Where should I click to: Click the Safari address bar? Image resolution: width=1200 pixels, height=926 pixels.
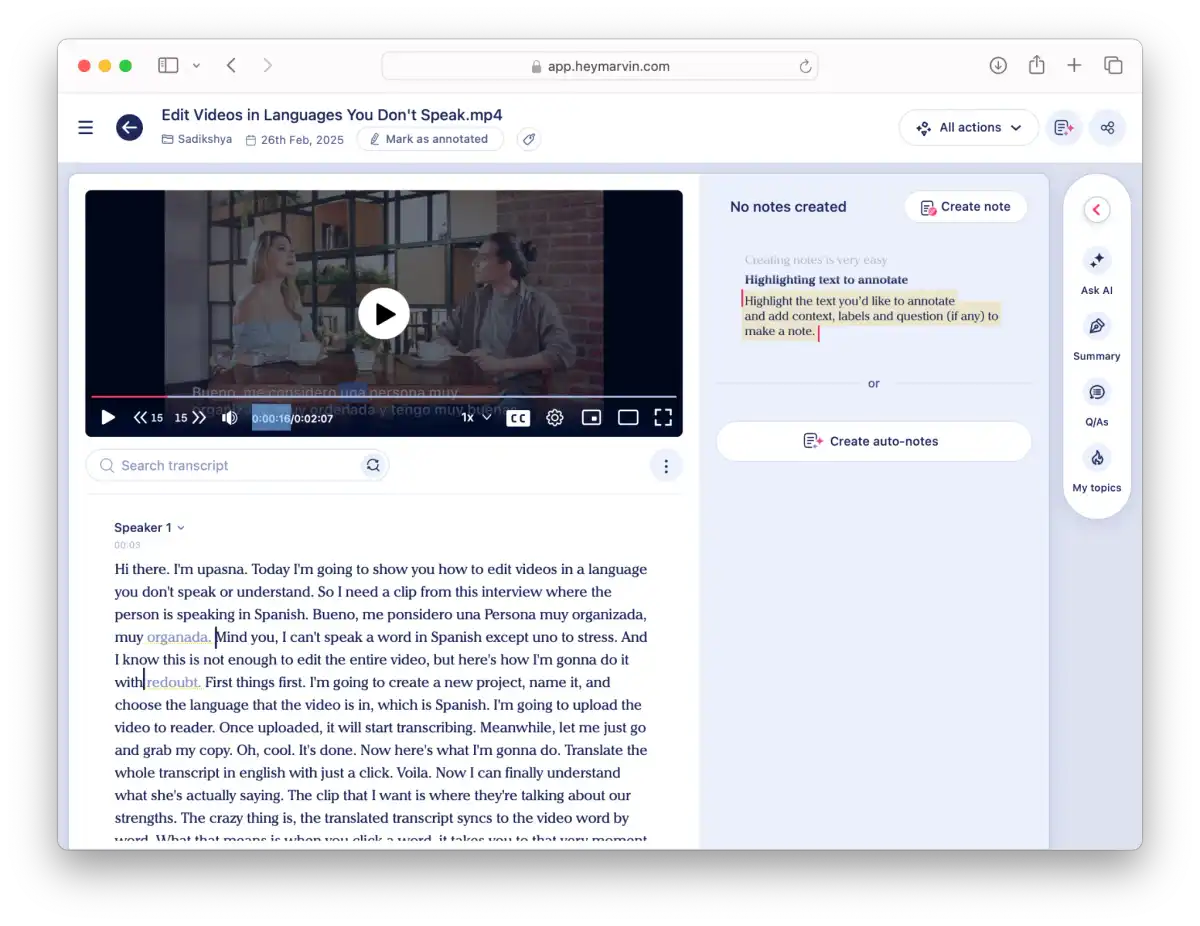point(600,66)
